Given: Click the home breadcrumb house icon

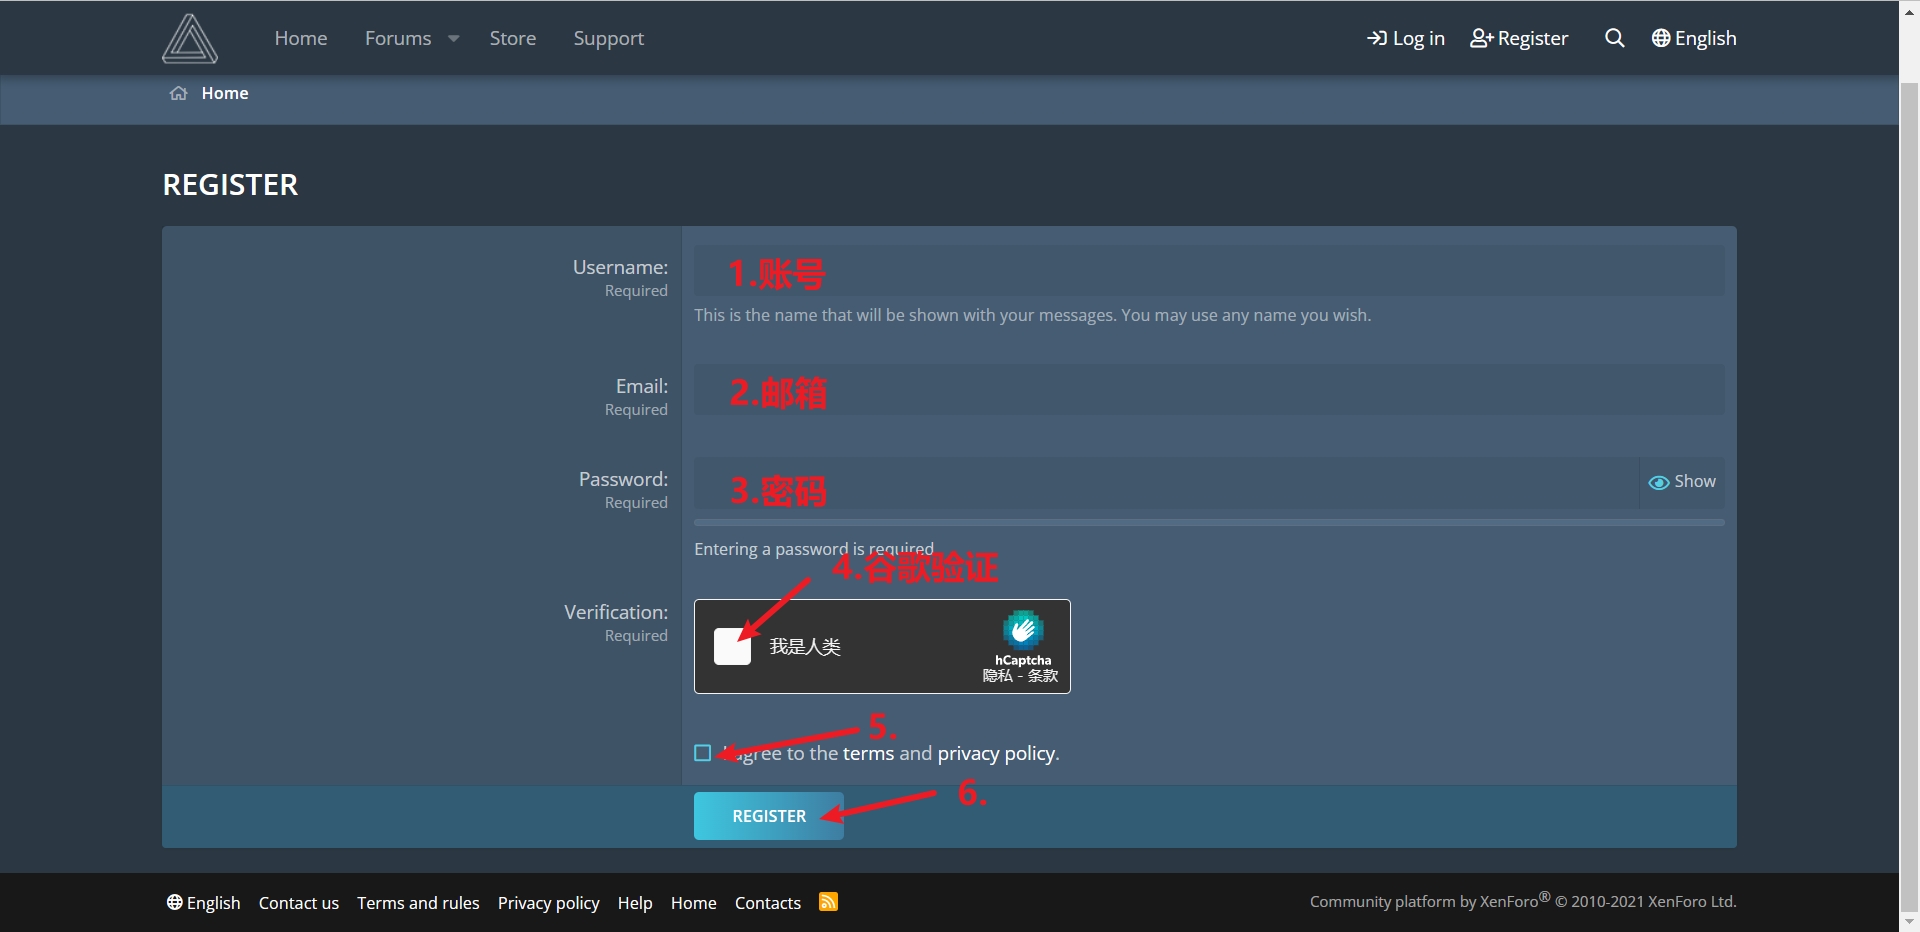Looking at the screenshot, I should 179,93.
